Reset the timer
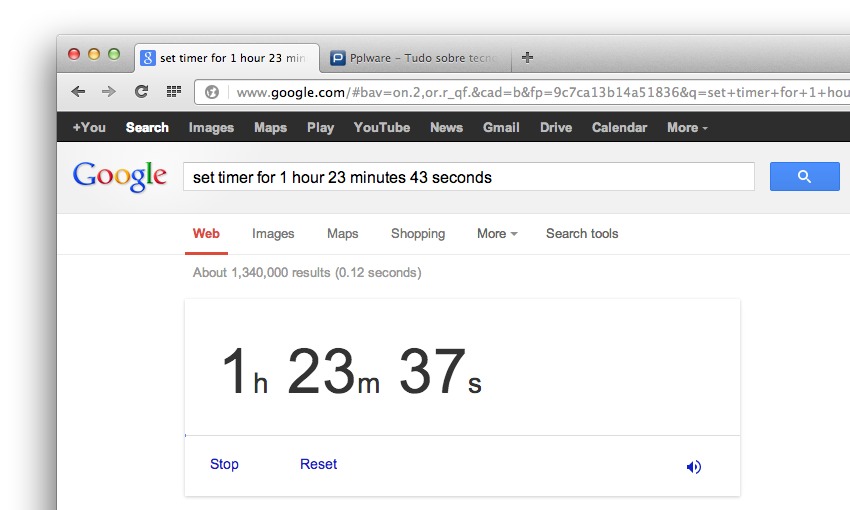Screen dimensions: 850x510 tap(318, 464)
